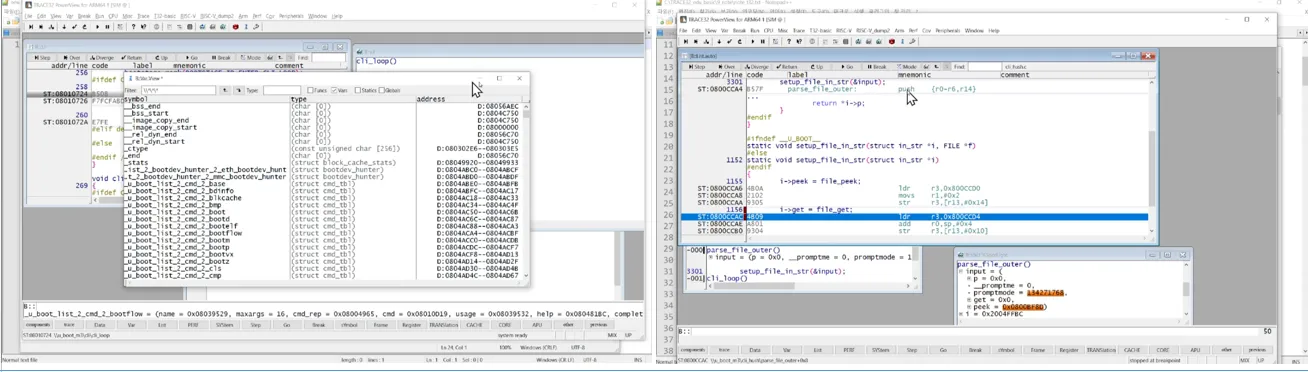Click Register softkey in left TRACE32 bottom bar
The width and height of the screenshot is (1308, 372).
click(x=411, y=325)
